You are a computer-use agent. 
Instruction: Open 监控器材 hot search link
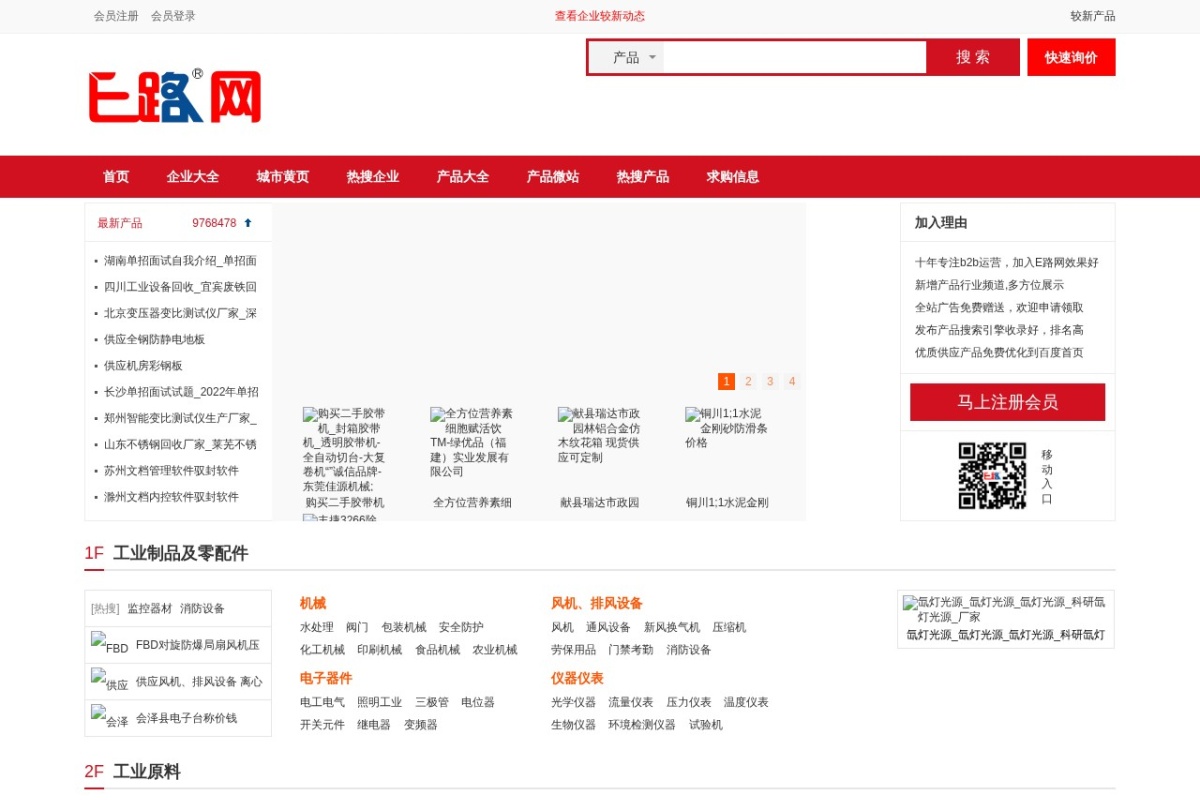[149, 609]
